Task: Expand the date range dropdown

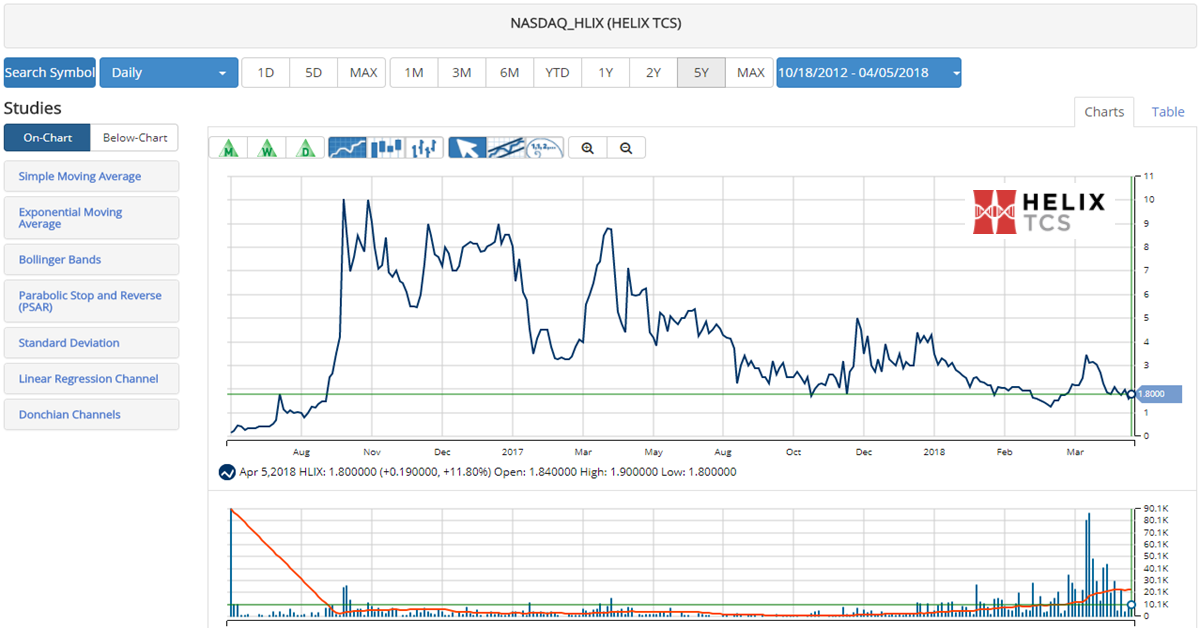Action: coord(868,72)
